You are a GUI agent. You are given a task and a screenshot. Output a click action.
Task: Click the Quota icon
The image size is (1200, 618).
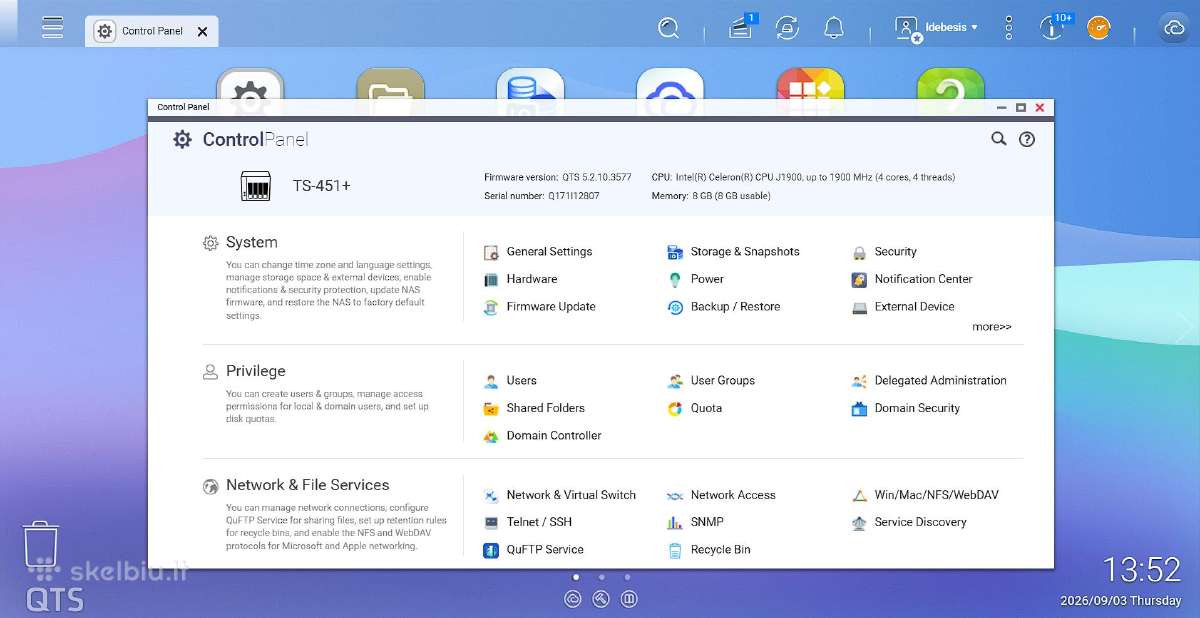(x=675, y=408)
